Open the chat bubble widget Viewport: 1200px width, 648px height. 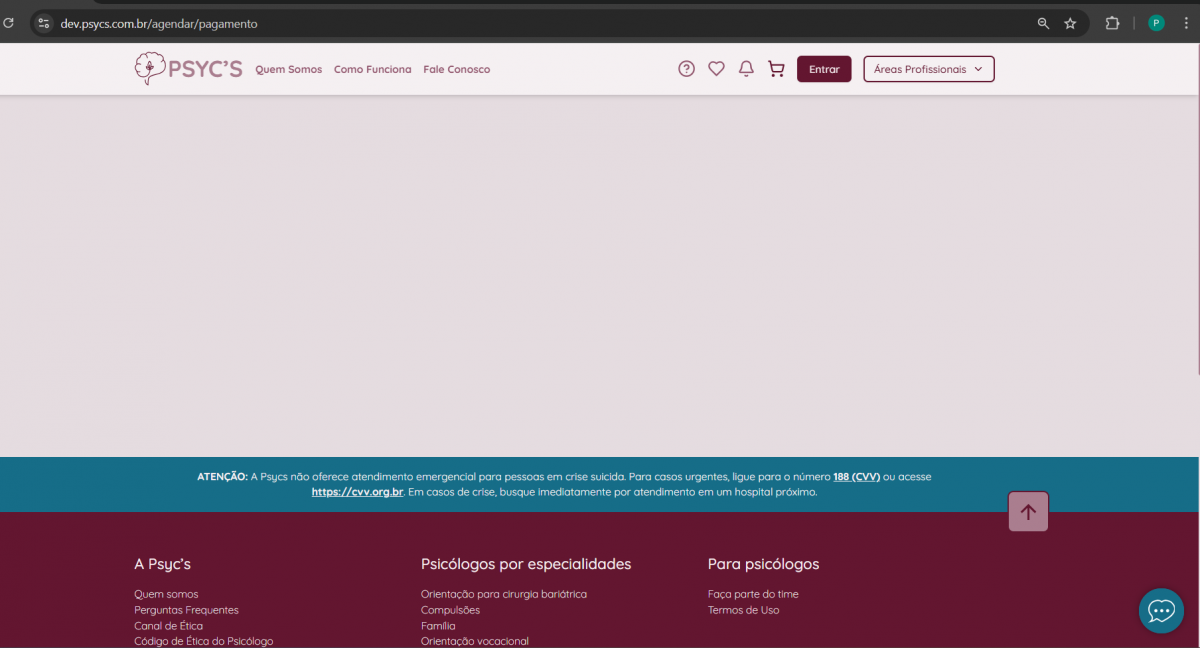1161,610
